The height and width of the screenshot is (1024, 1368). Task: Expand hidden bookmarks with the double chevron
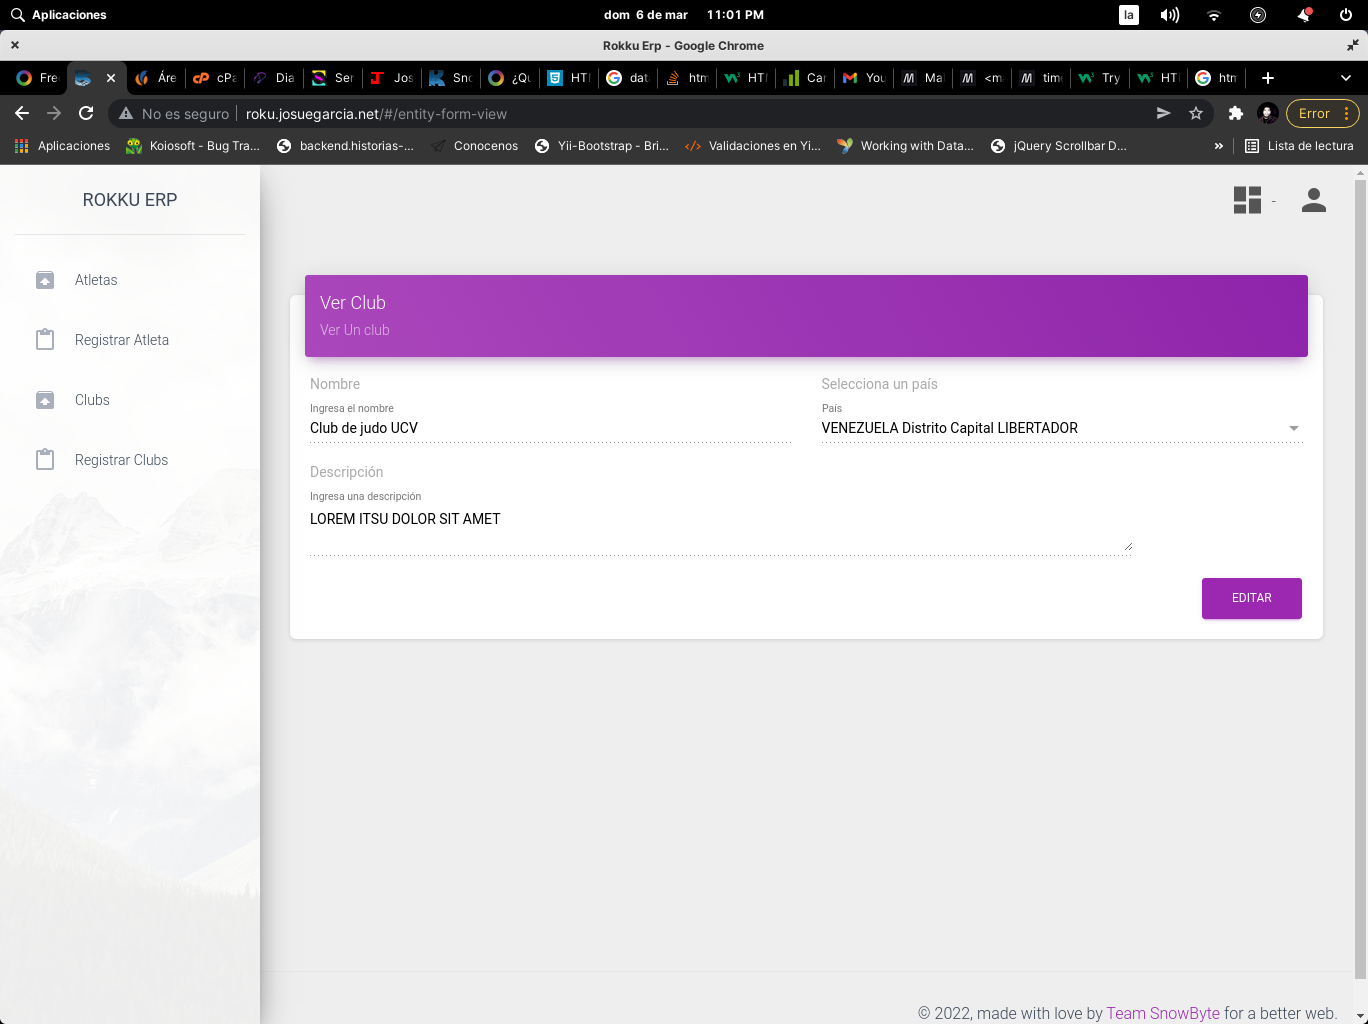1218,146
